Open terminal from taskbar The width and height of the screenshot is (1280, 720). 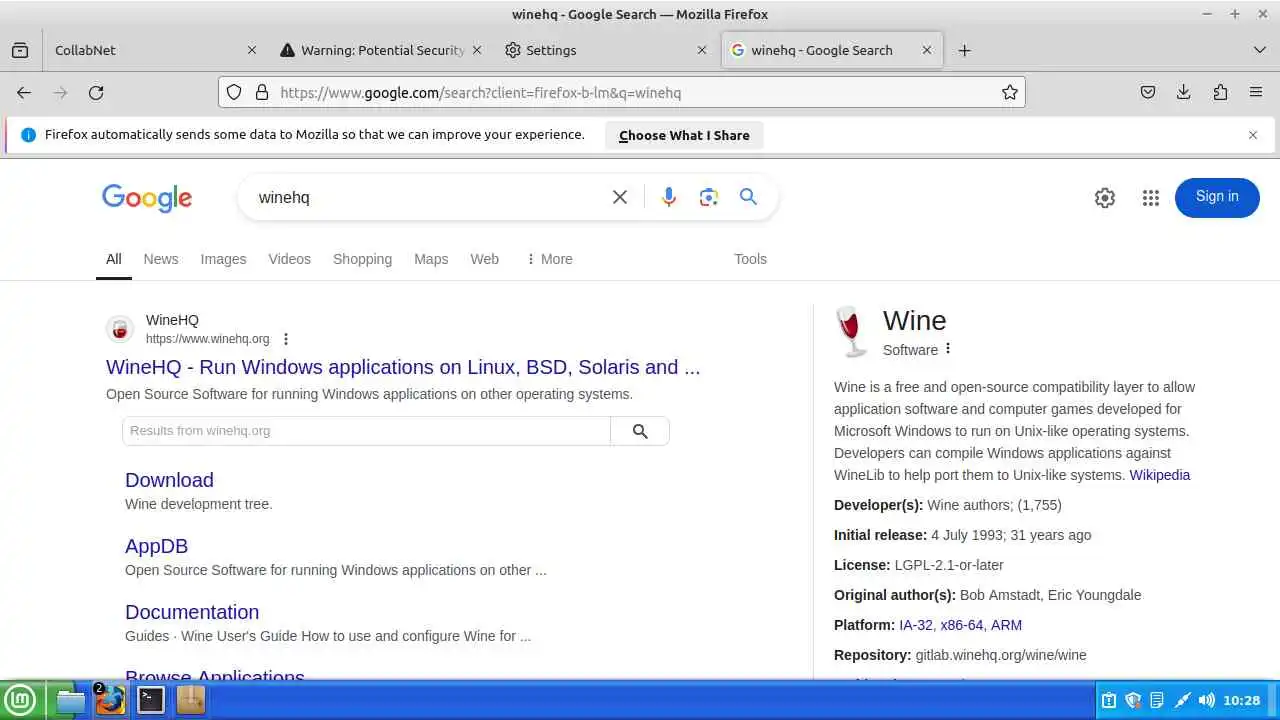click(151, 700)
